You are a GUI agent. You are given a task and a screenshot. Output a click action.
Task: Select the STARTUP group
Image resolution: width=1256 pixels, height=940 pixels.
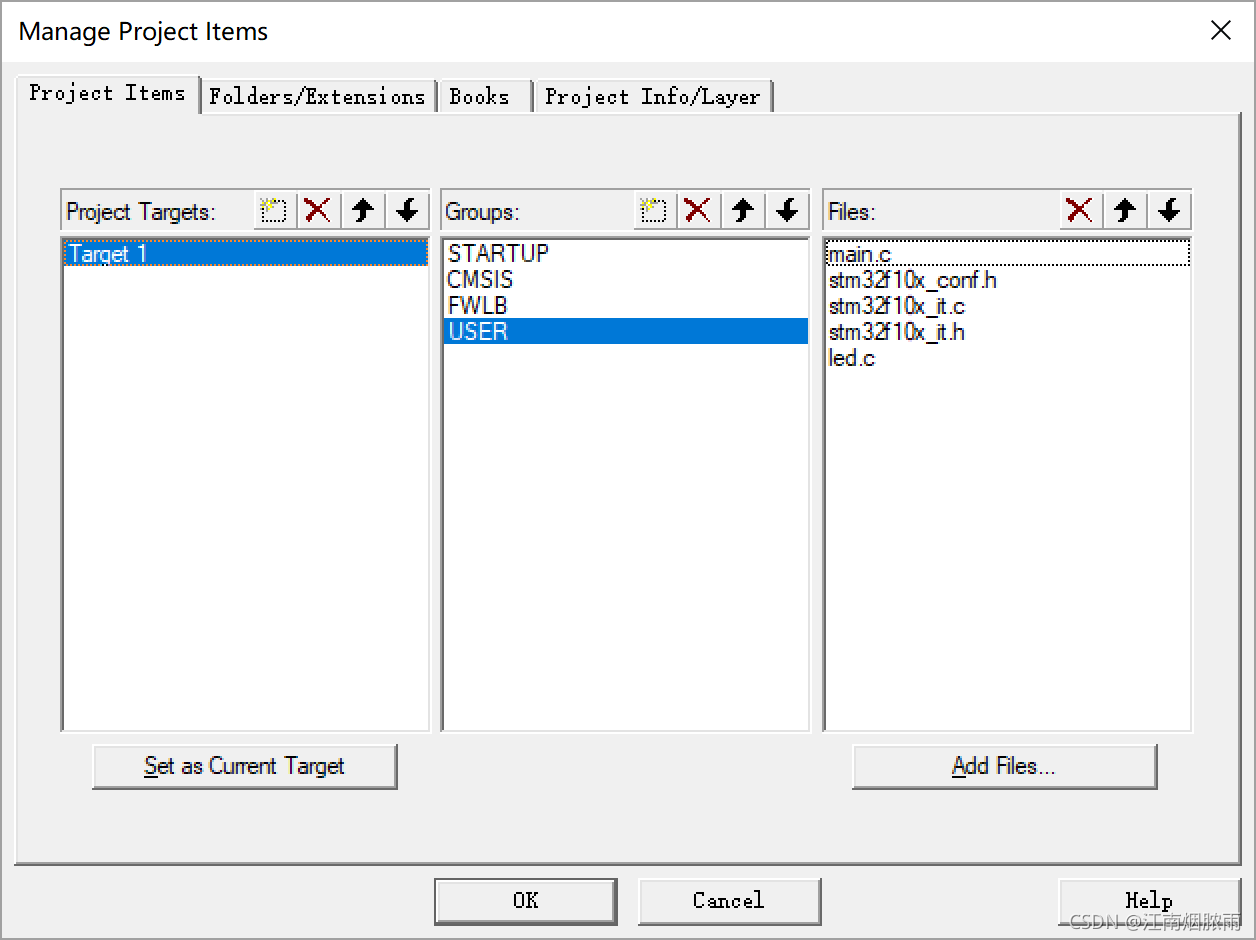(x=625, y=254)
